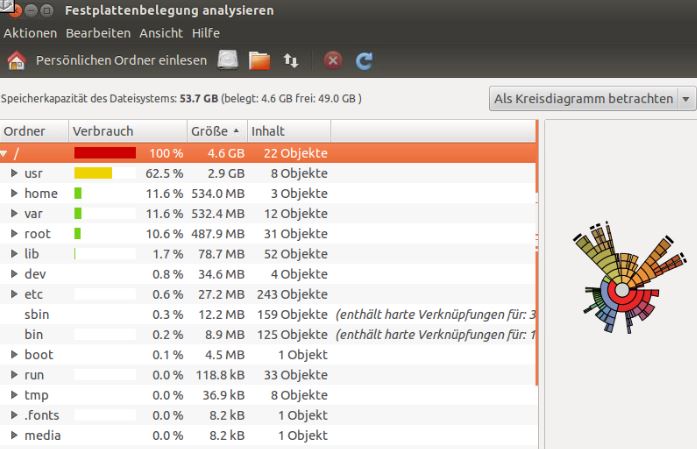This screenshot has width=697, height=449.
Task: Click the '2.9 GB' size value
Action: pyautogui.click(x=226, y=173)
